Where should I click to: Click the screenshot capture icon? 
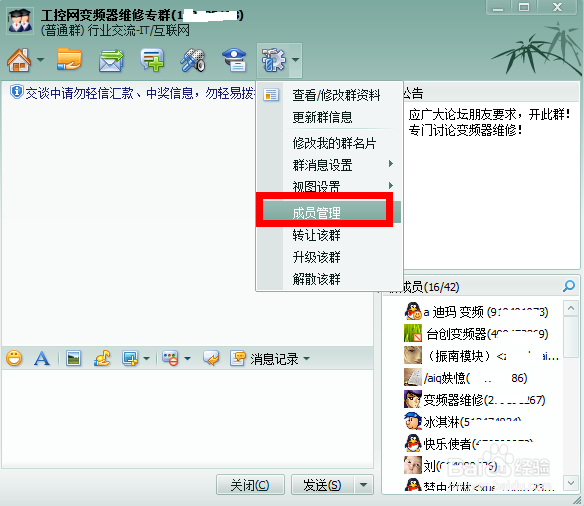130,359
